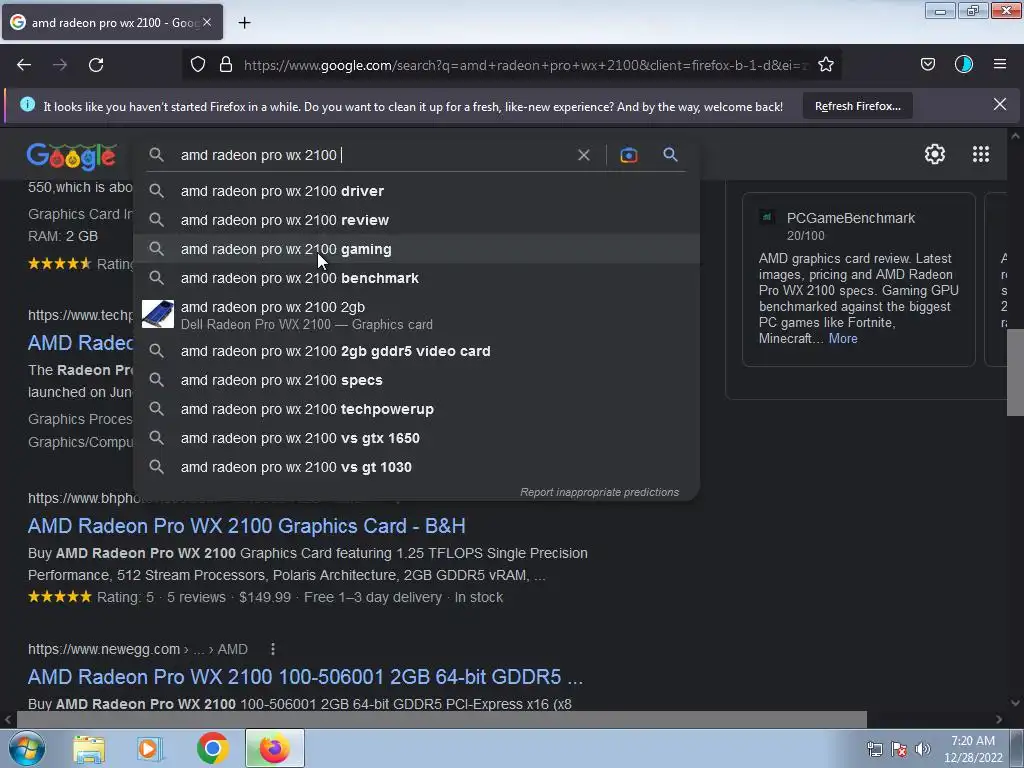Click the Refresh Firefox button

point(857,106)
